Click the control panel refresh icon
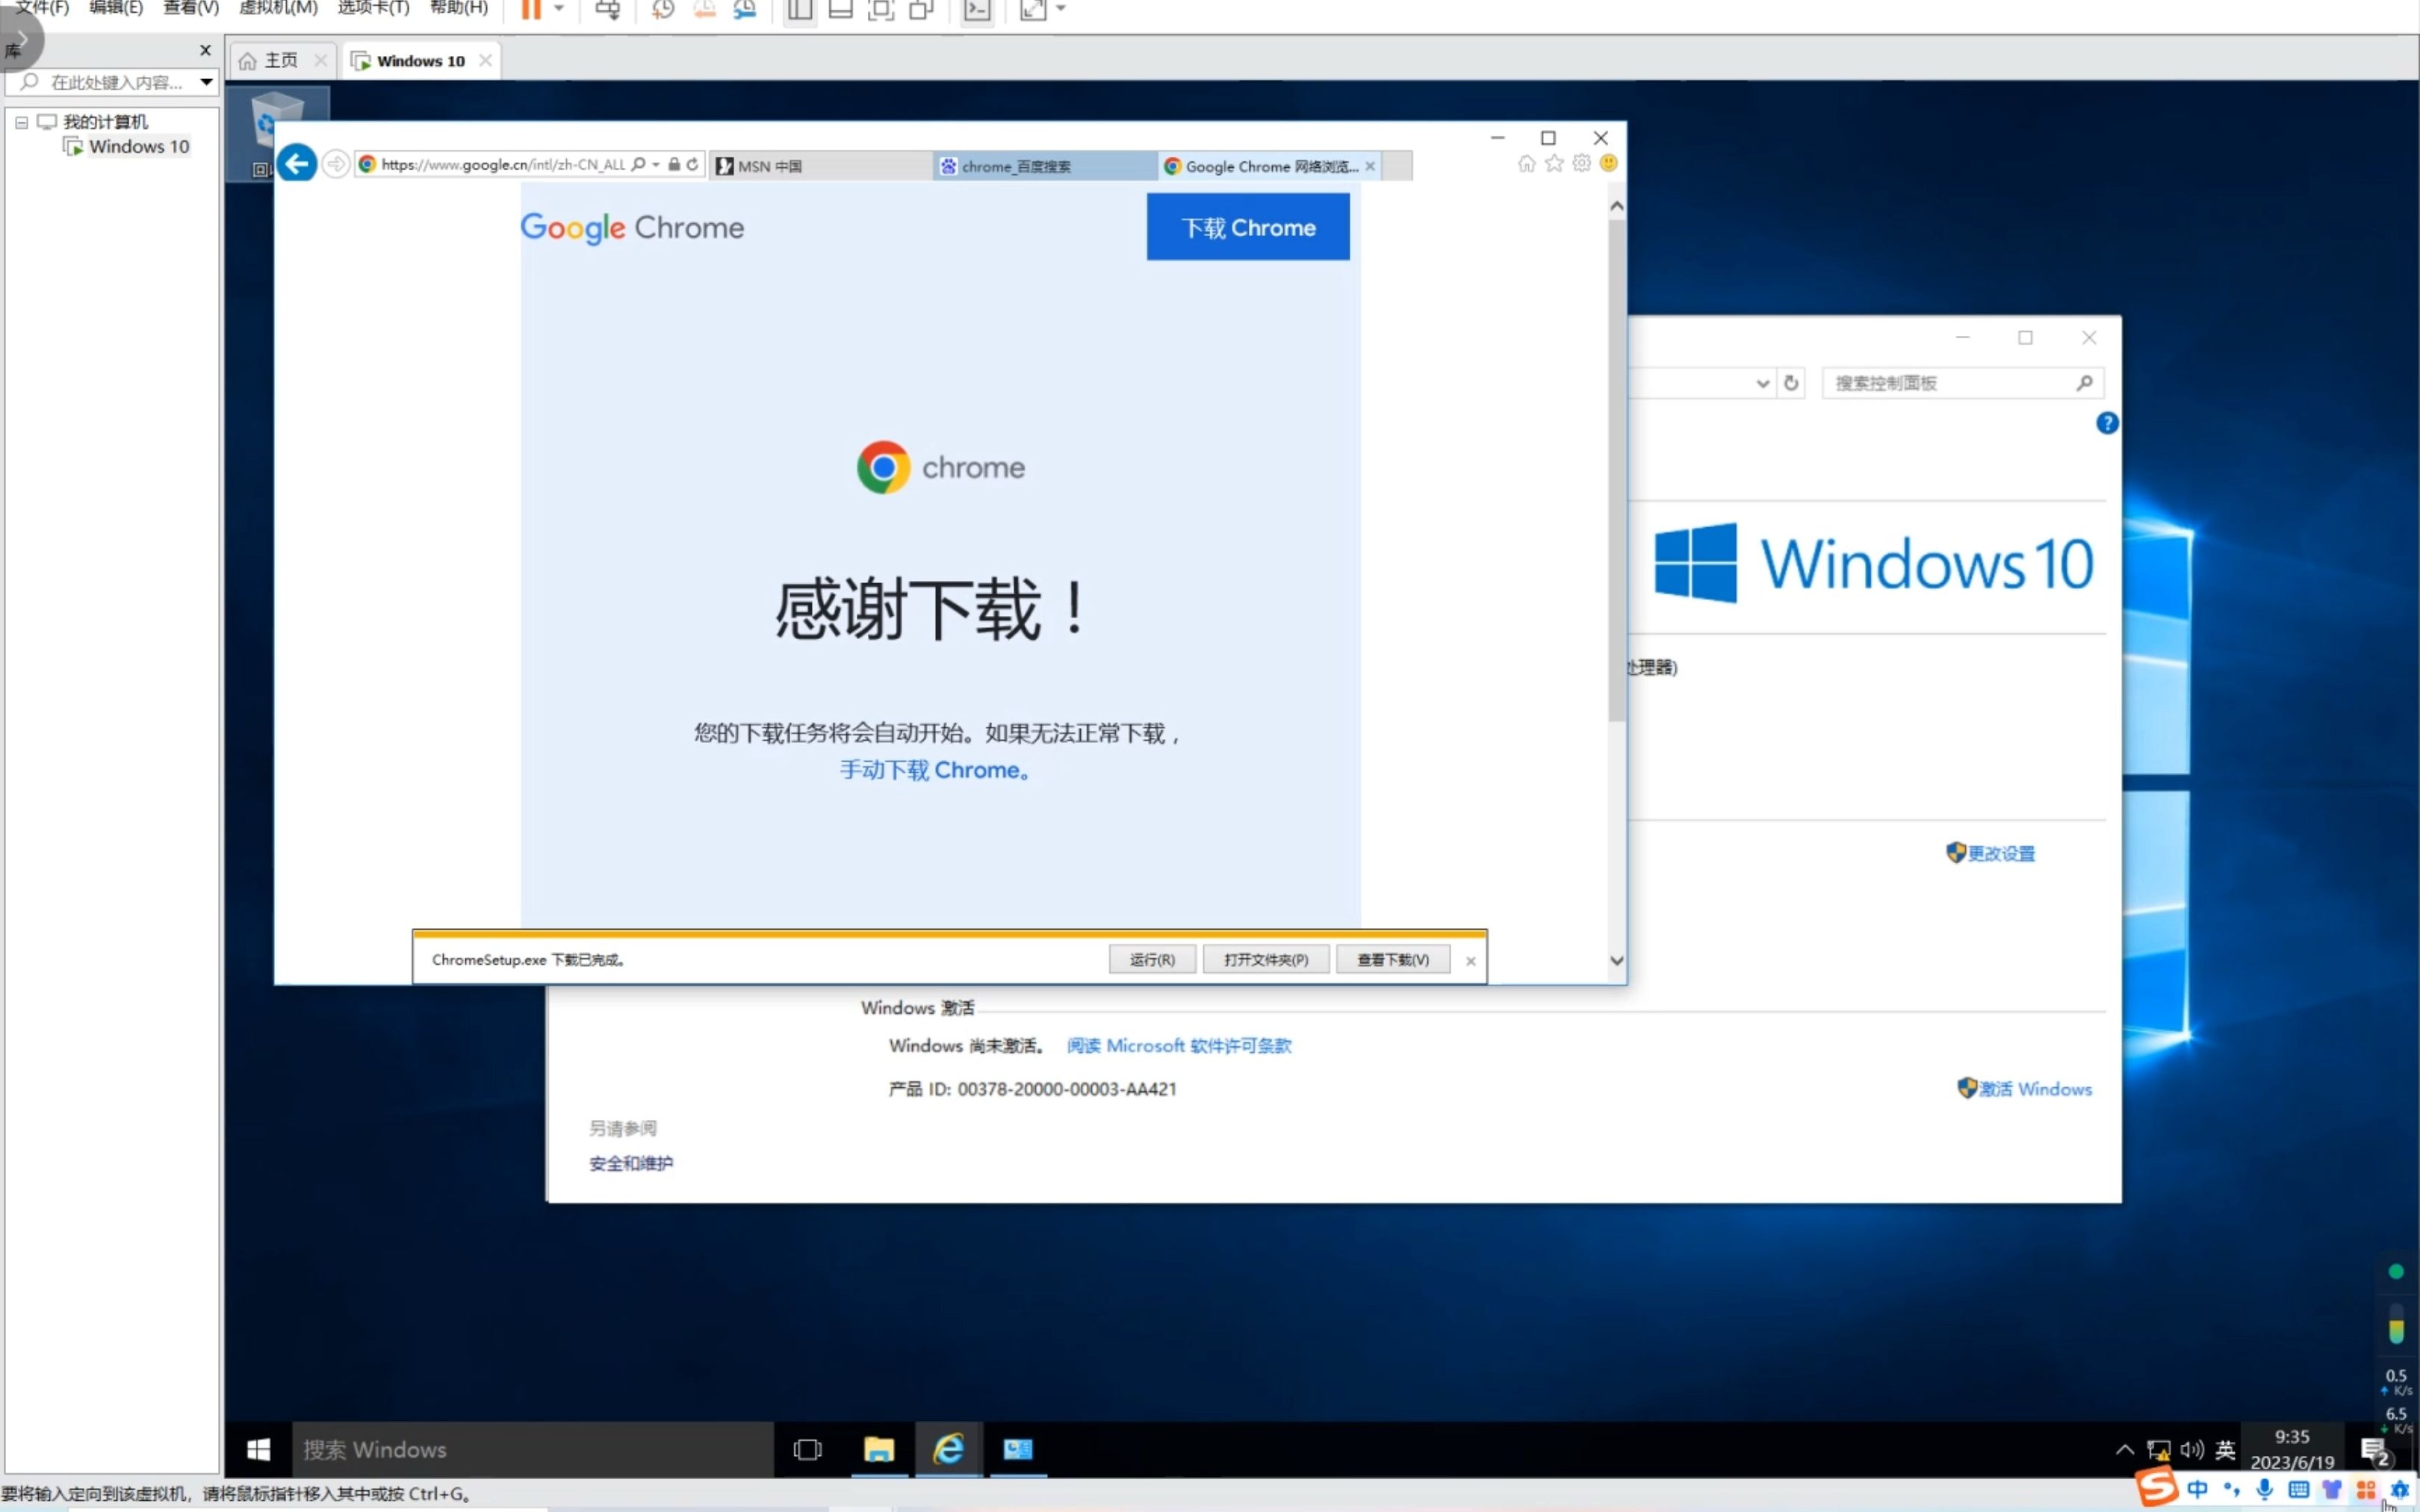 [1791, 383]
